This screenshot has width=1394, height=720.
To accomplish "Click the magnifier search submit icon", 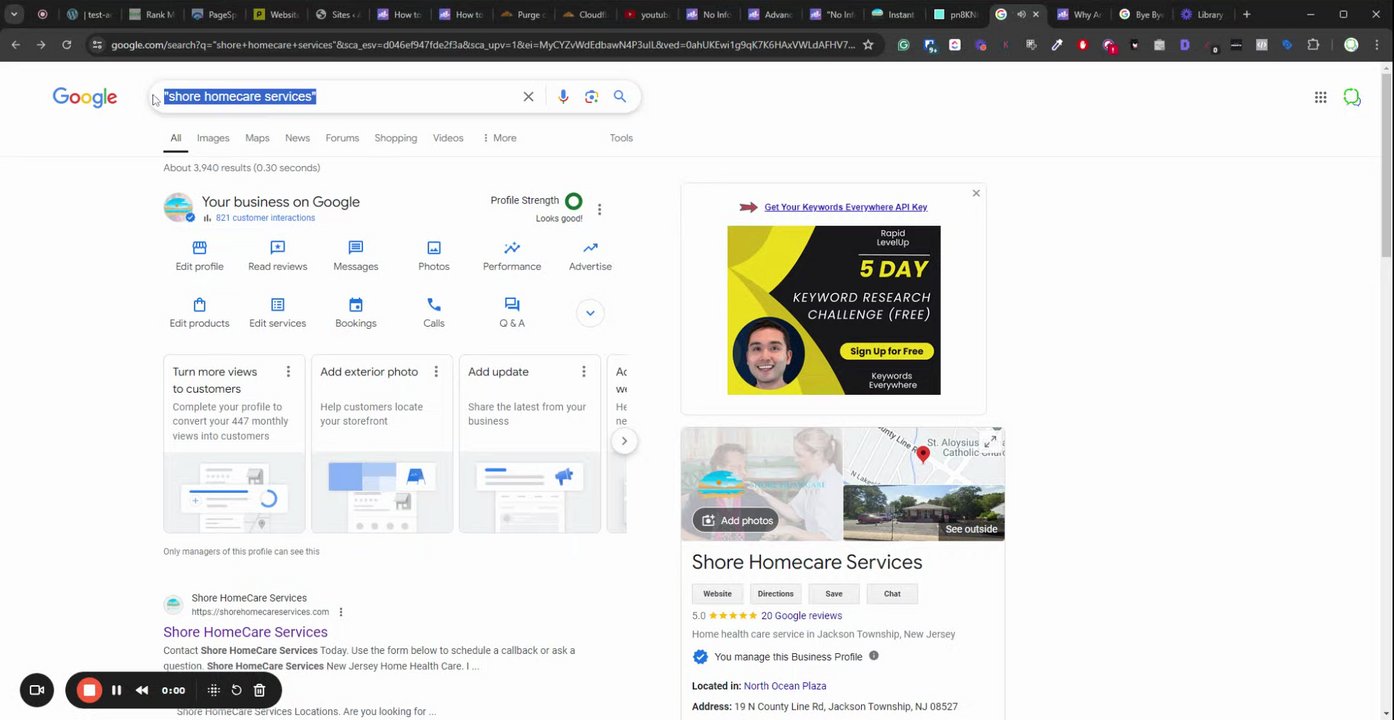I will (620, 96).
